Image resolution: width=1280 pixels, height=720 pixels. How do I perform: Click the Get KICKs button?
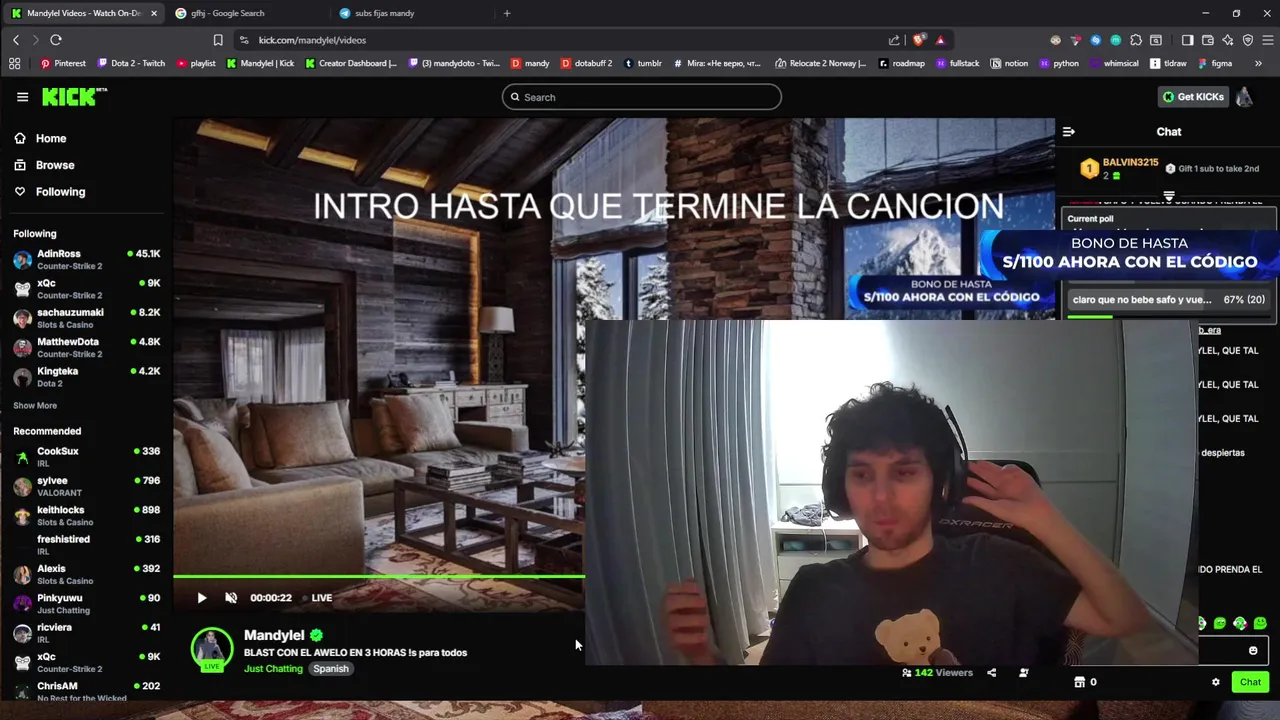click(1193, 97)
